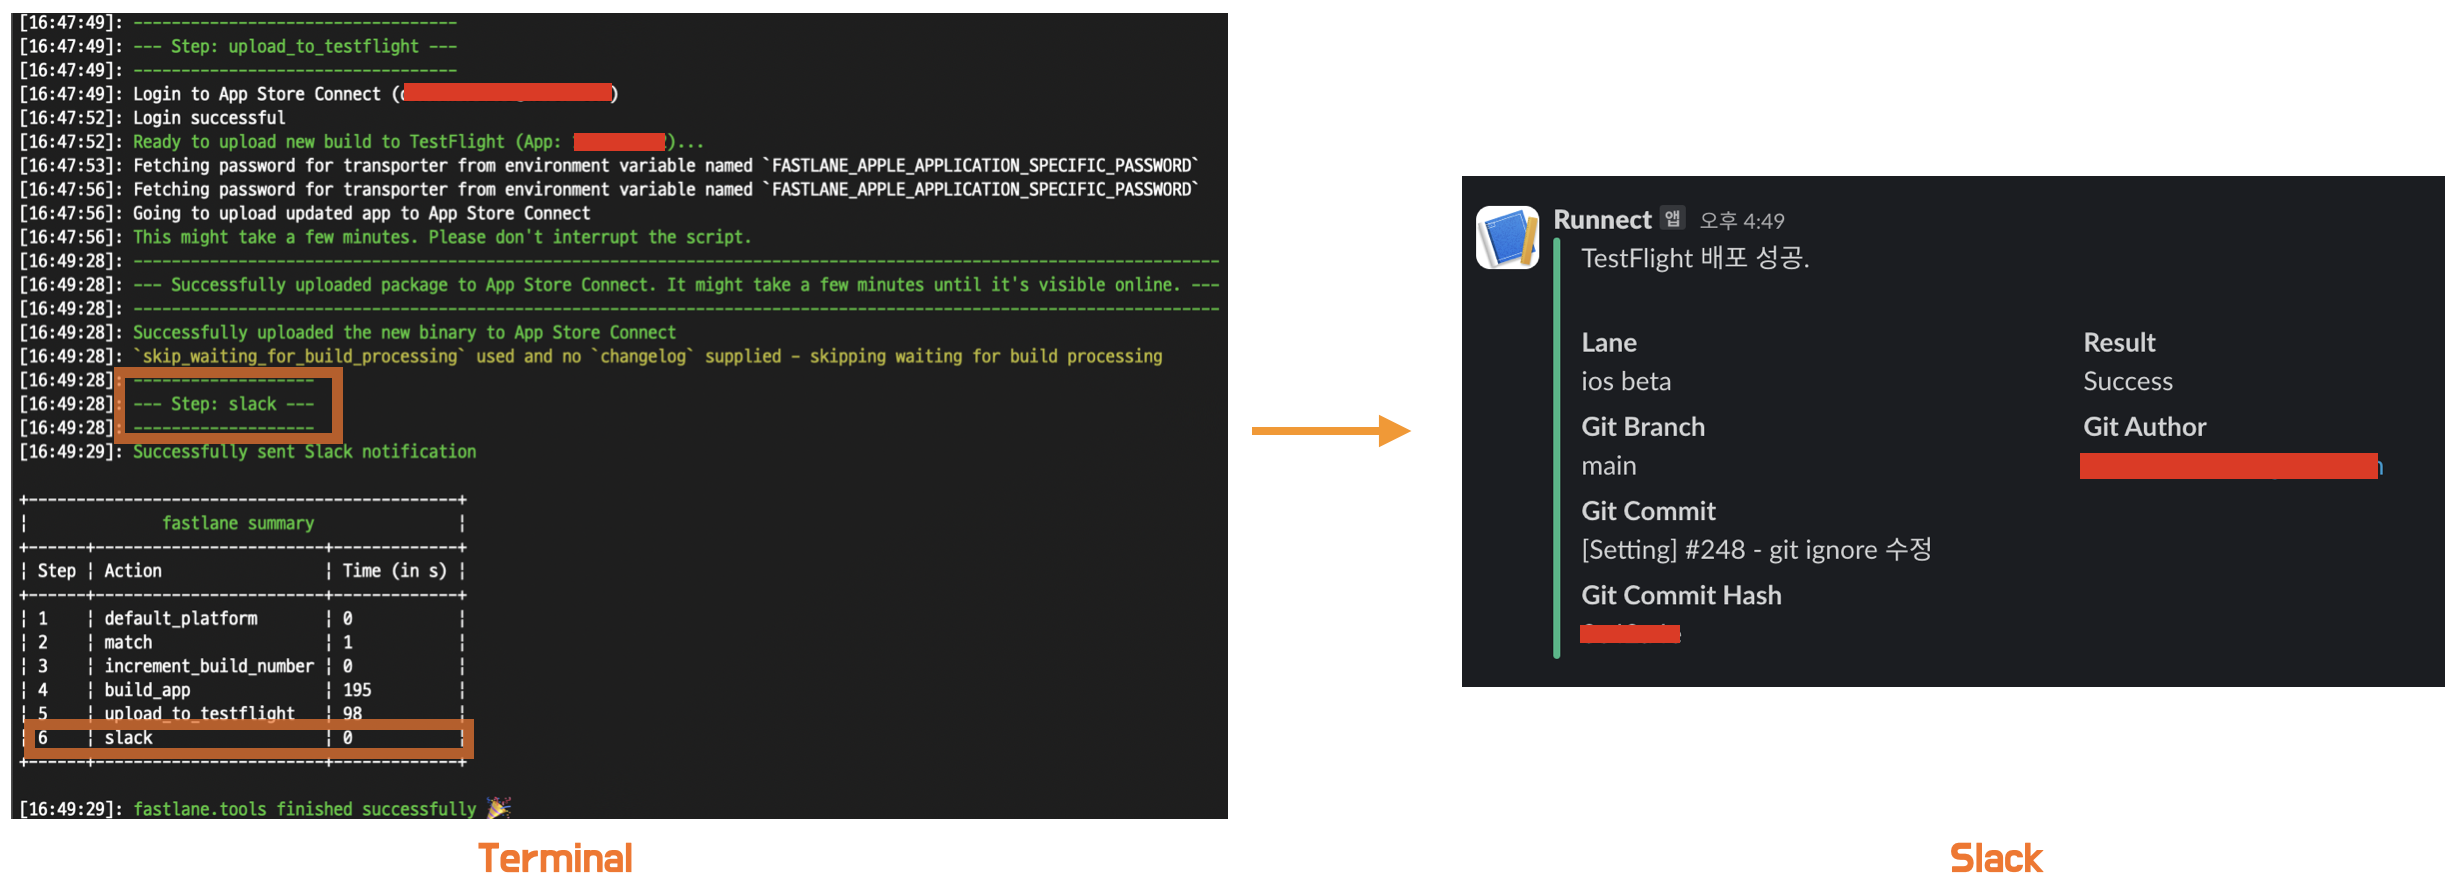Click the 'increment_build_number' summary row
The height and width of the screenshot is (882, 2450).
[242, 666]
